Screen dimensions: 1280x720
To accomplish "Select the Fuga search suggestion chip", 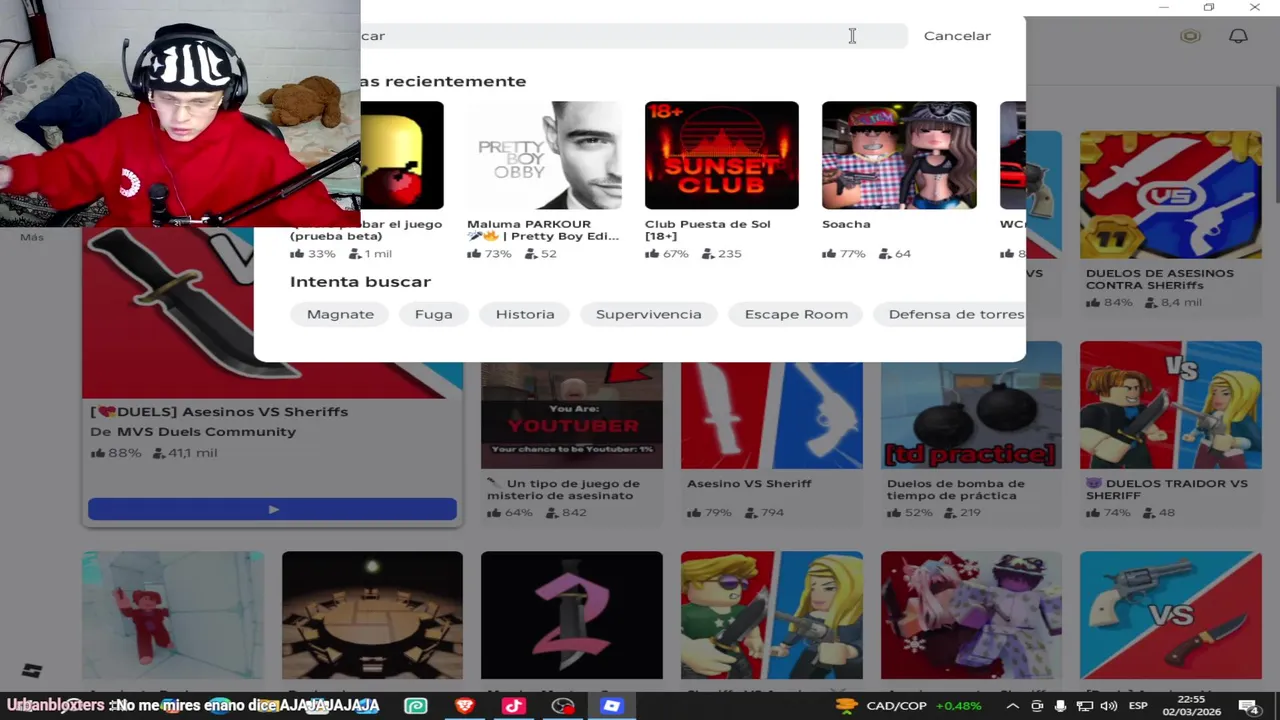I will click(x=433, y=314).
